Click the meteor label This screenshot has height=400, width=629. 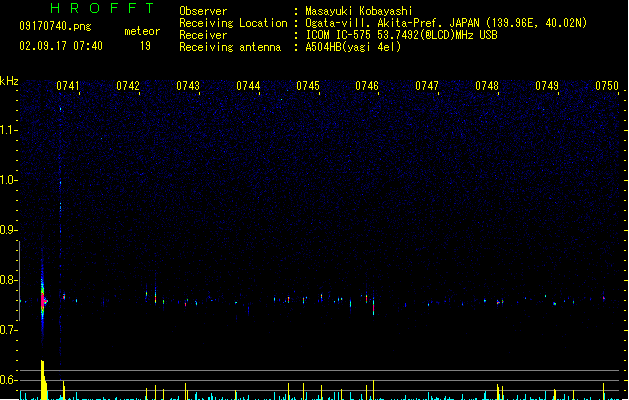142,31
